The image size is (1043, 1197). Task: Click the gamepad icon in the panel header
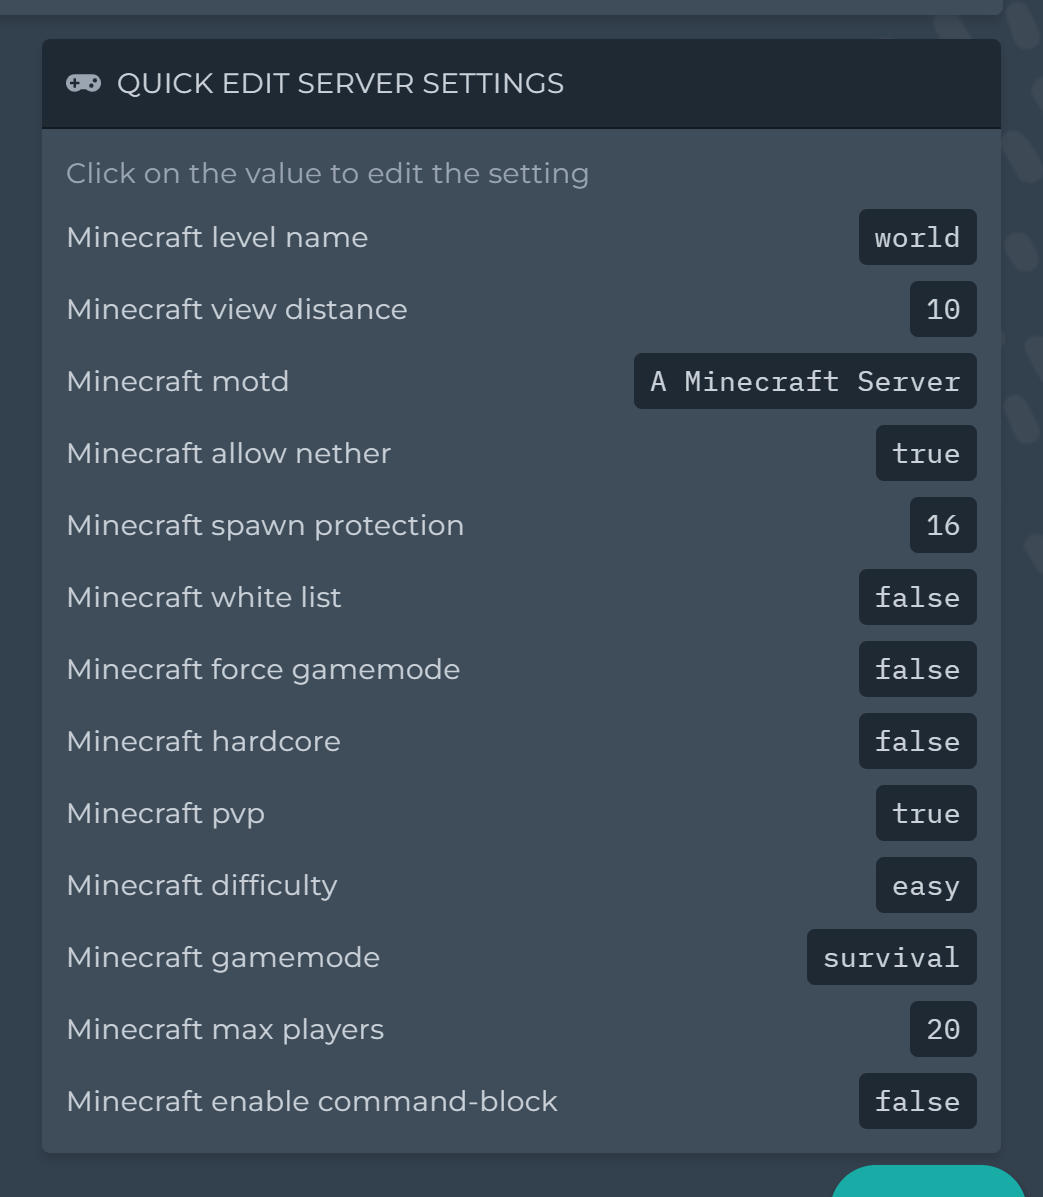coord(83,83)
